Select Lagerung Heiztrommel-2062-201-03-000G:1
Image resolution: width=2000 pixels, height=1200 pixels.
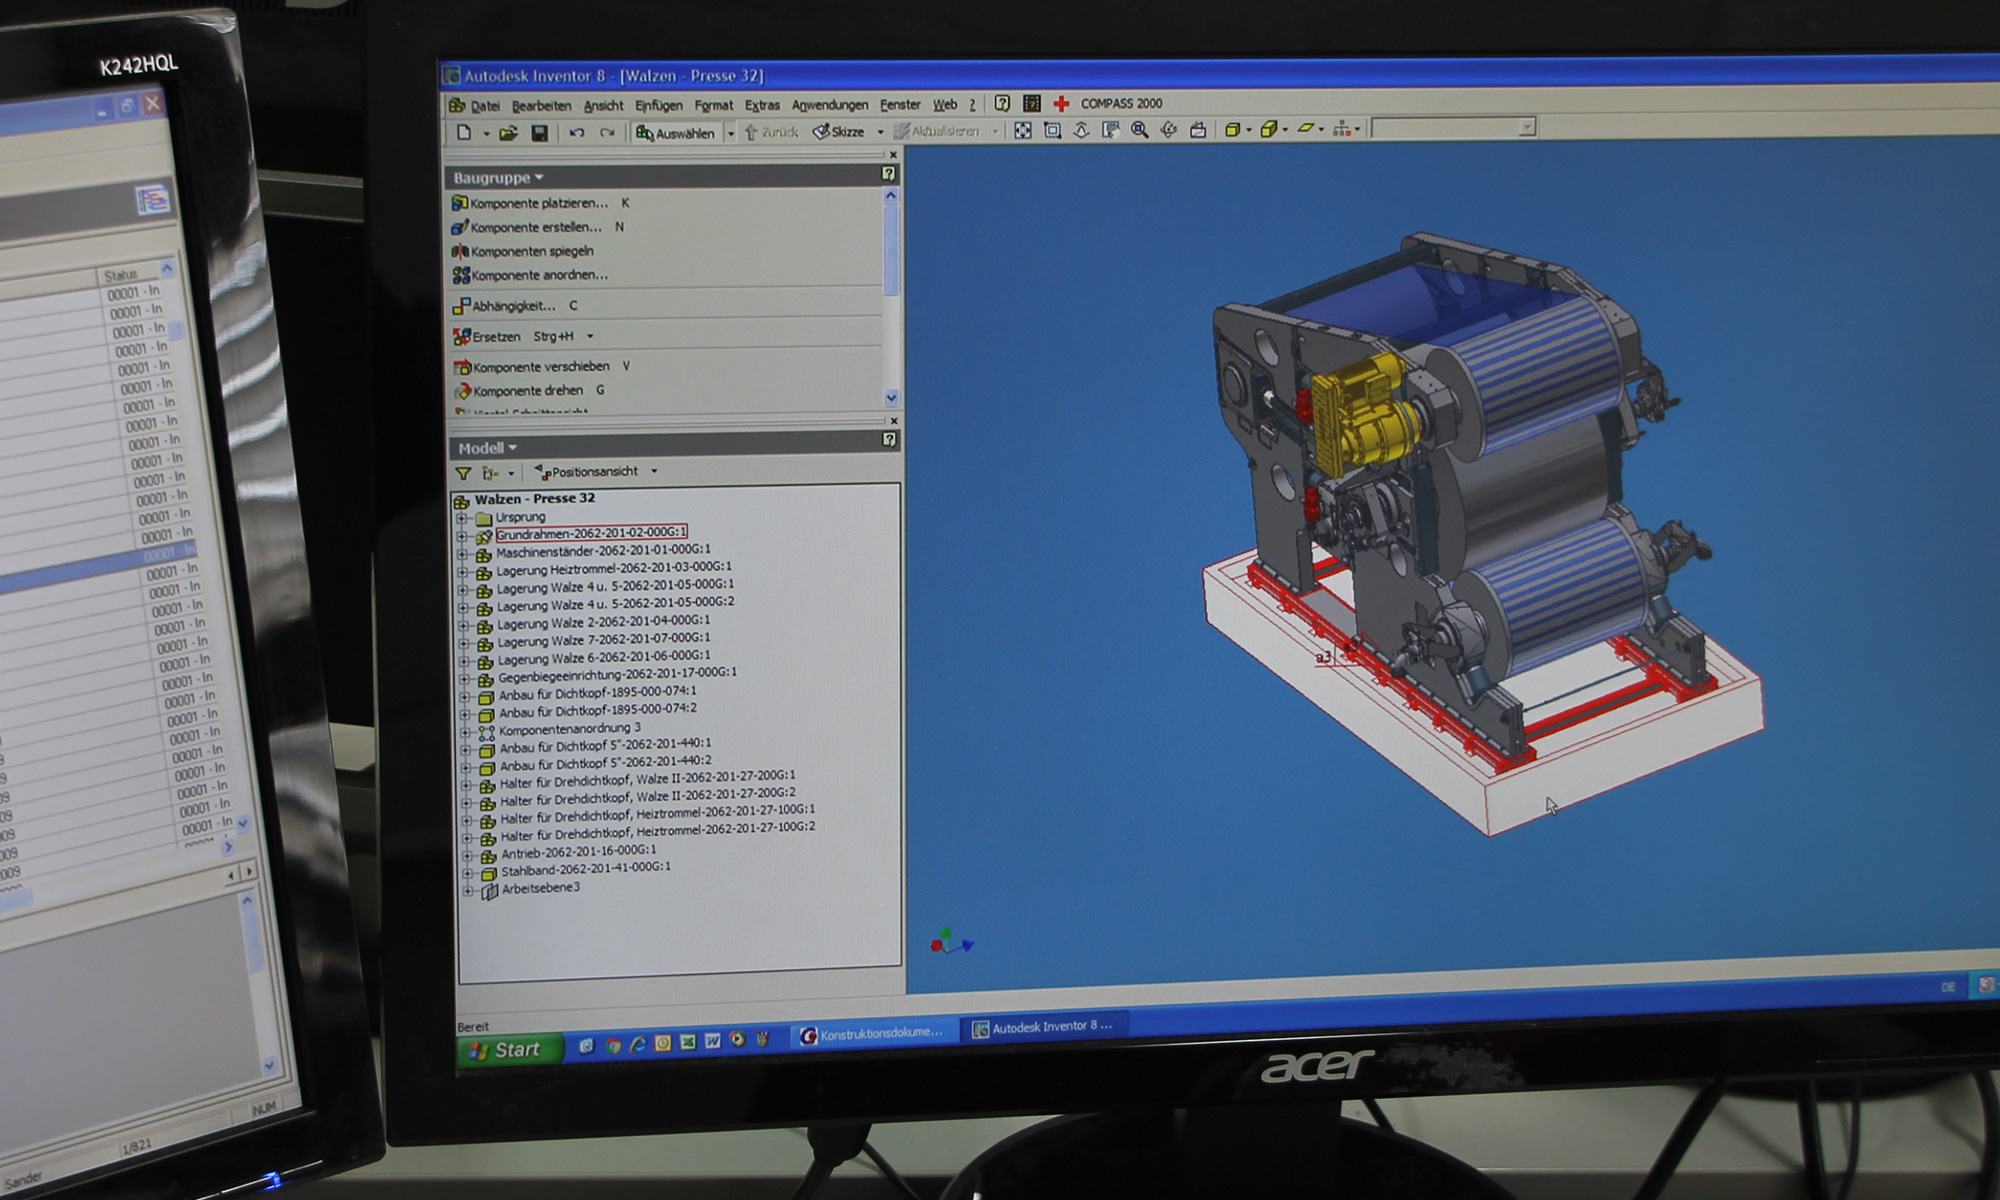tap(614, 568)
